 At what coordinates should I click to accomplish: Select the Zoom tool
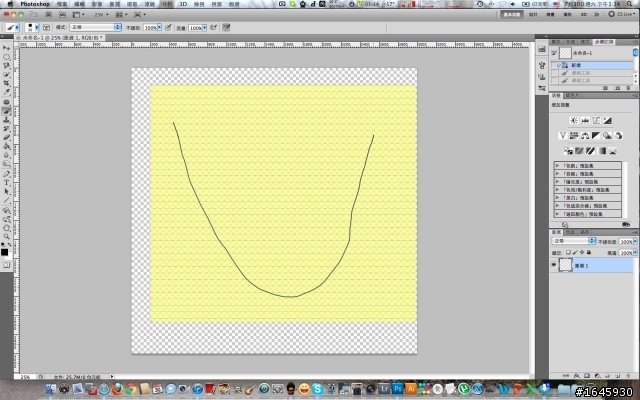[7, 237]
